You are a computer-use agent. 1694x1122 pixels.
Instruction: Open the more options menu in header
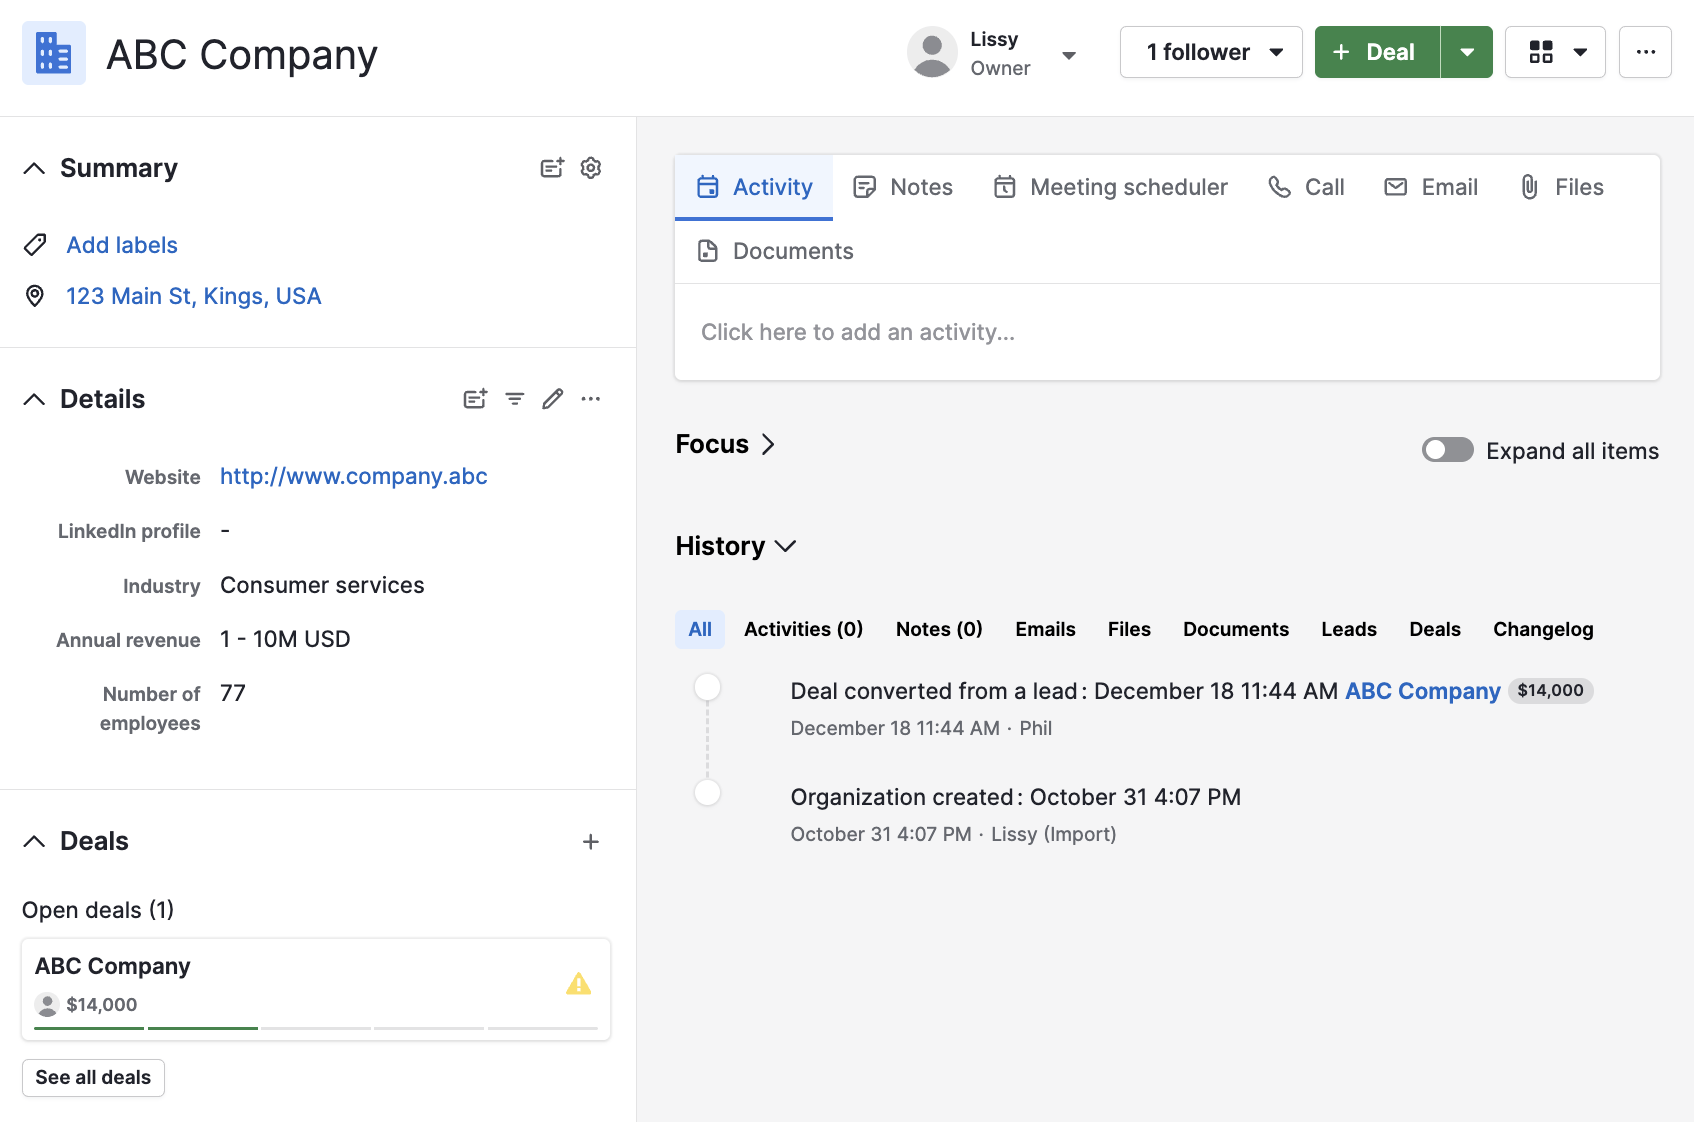[1645, 52]
